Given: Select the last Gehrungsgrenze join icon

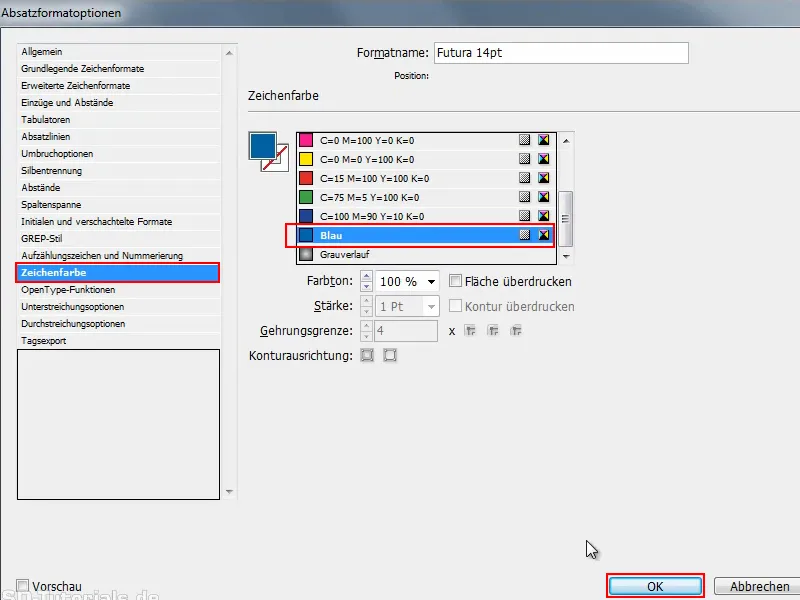Looking at the screenshot, I should point(516,331).
